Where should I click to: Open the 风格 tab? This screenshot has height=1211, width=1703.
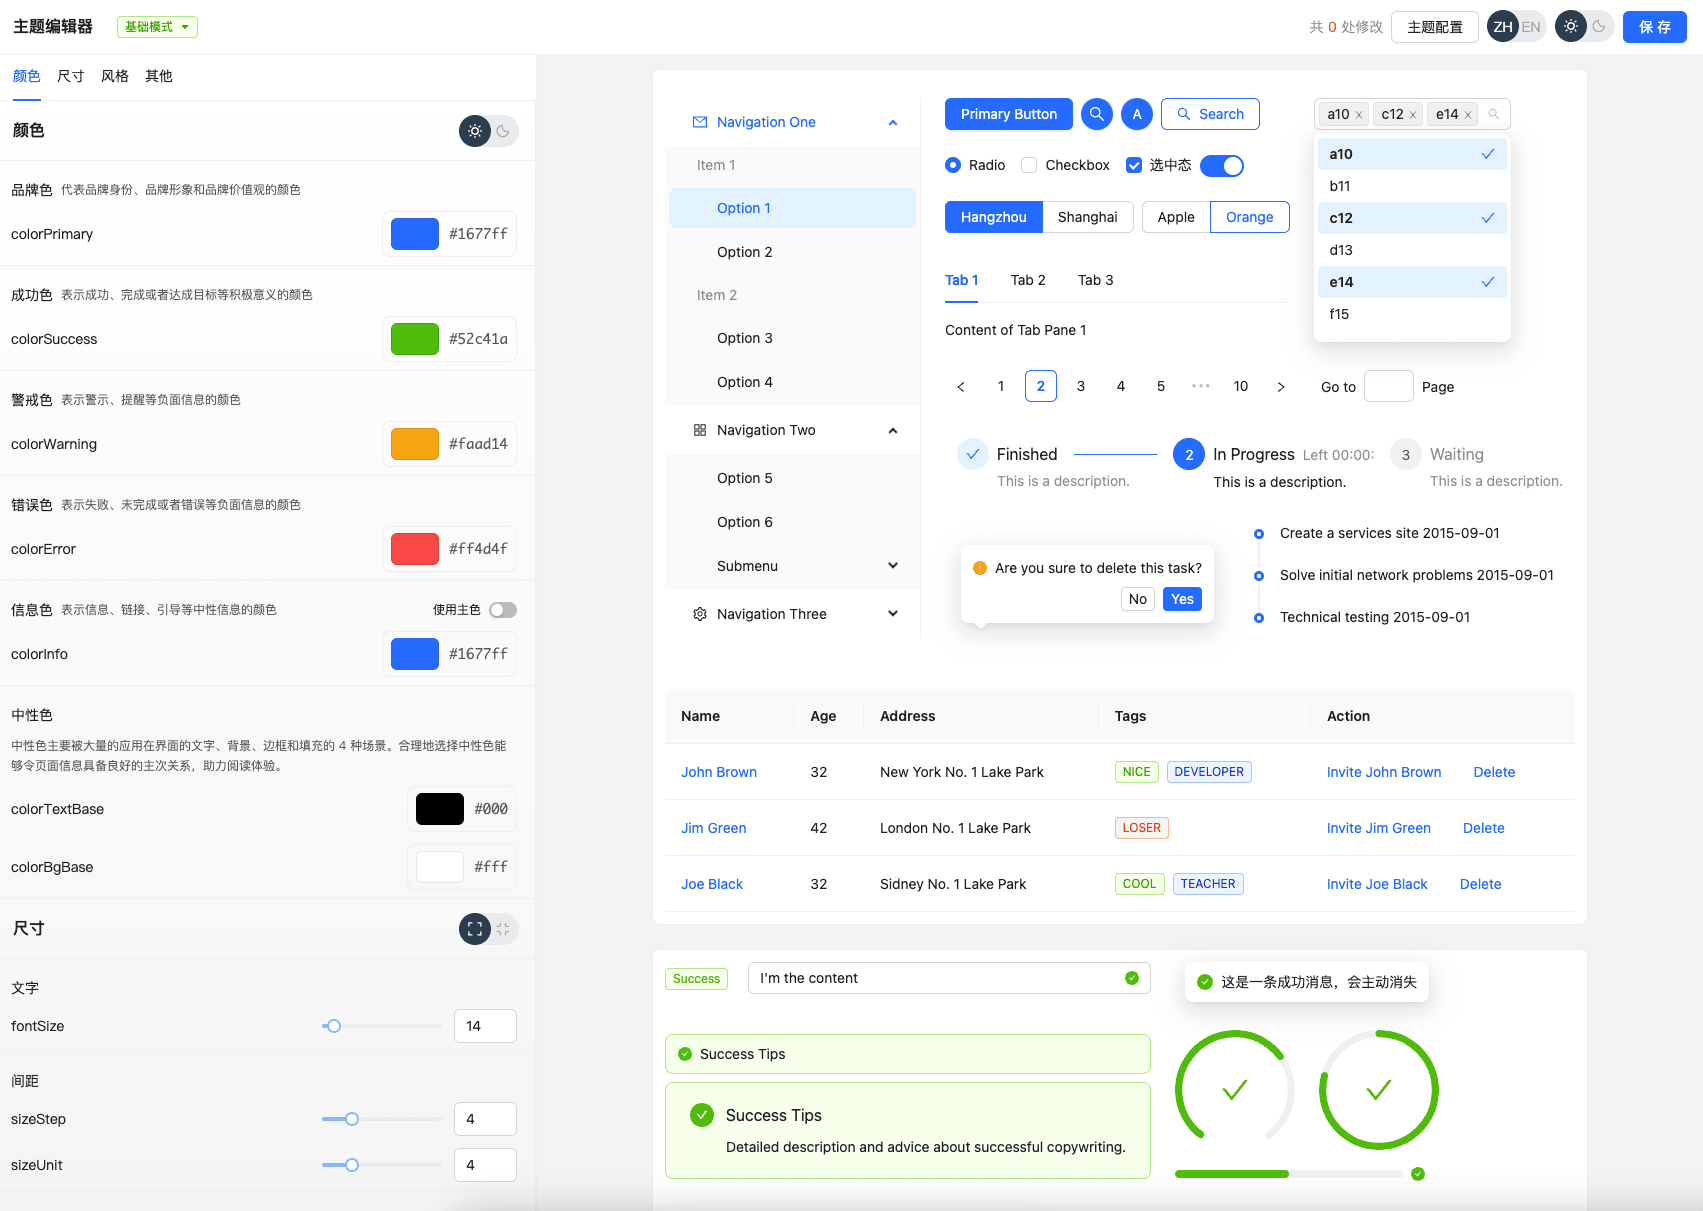click(115, 76)
